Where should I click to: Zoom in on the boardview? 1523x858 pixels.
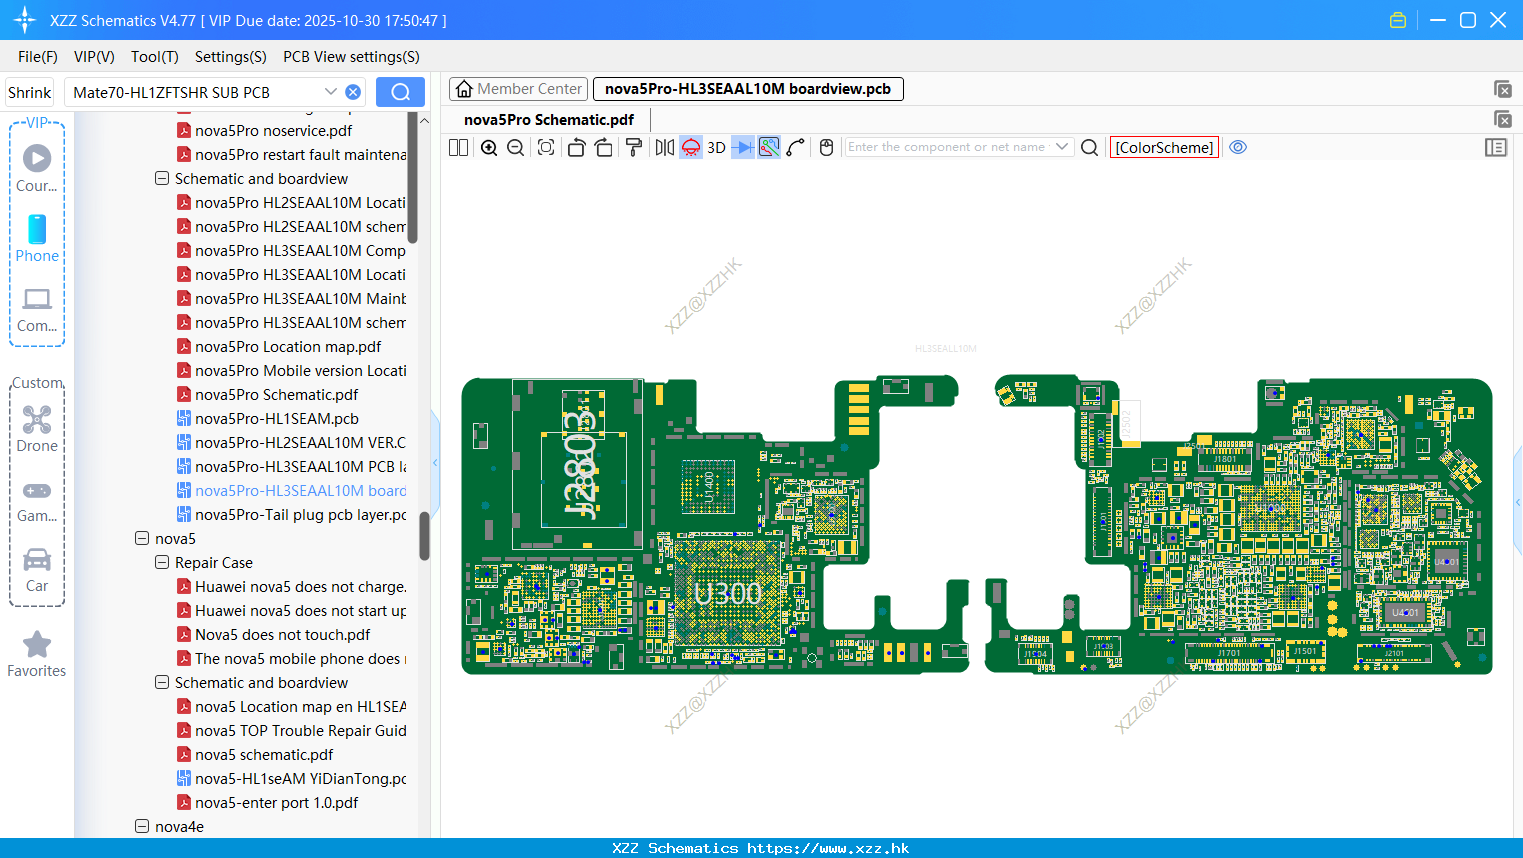[489, 147]
